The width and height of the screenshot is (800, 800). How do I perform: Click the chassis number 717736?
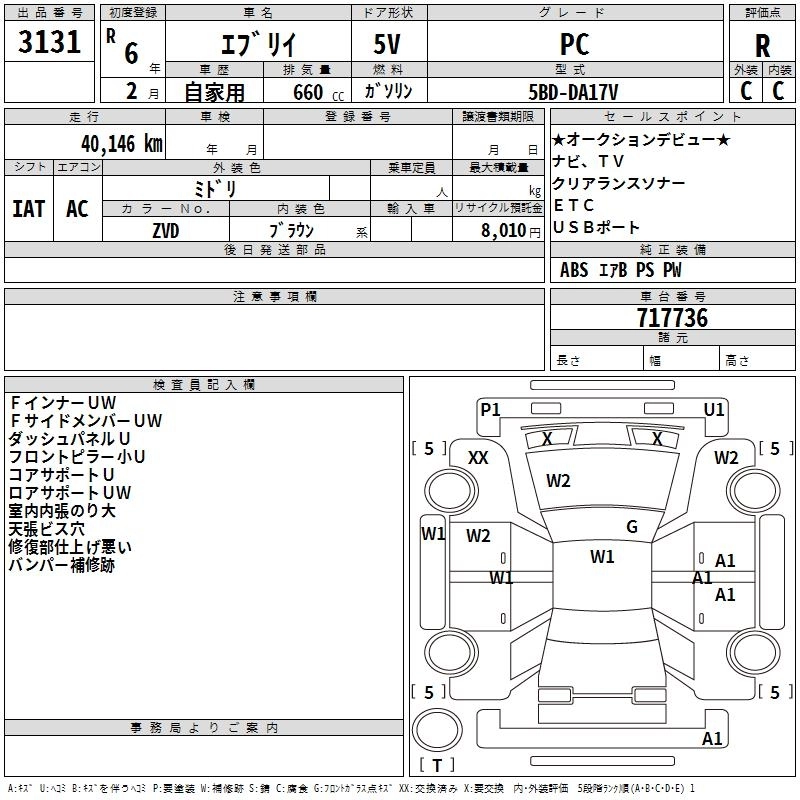(672, 318)
